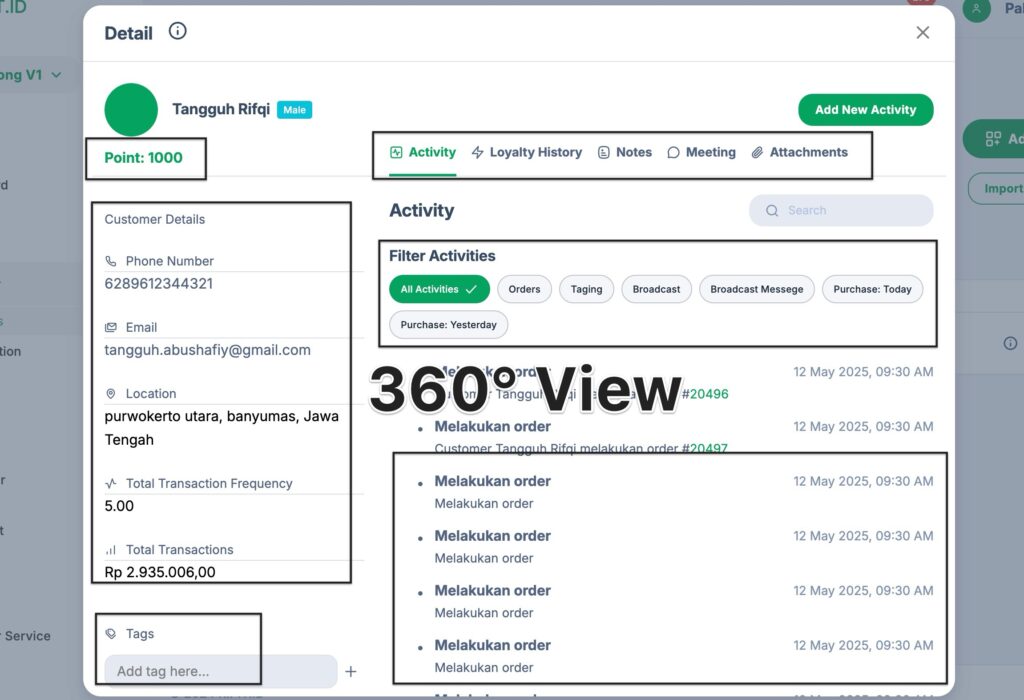The image size is (1024, 700).
Task: Click the search magnifier icon in Activity
Action: tap(772, 211)
